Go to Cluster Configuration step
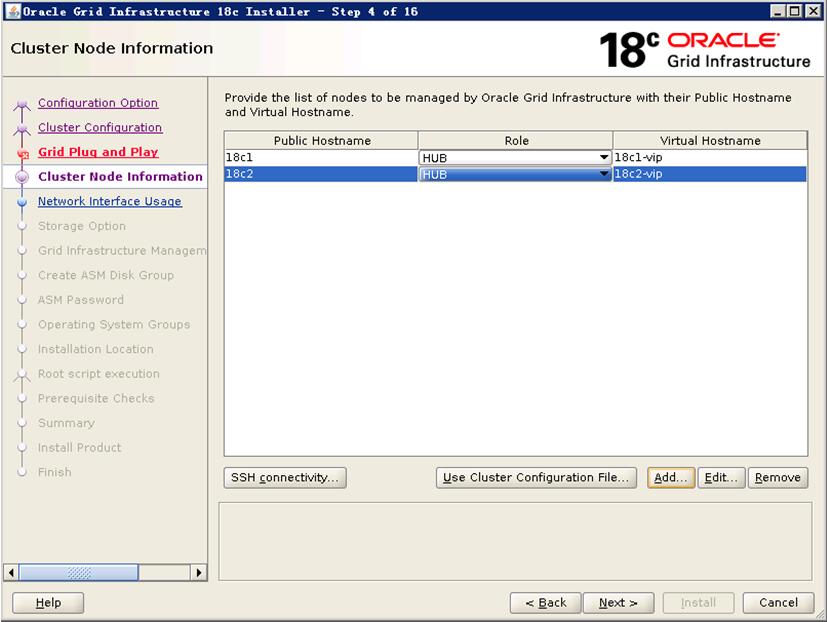 click(x=100, y=128)
